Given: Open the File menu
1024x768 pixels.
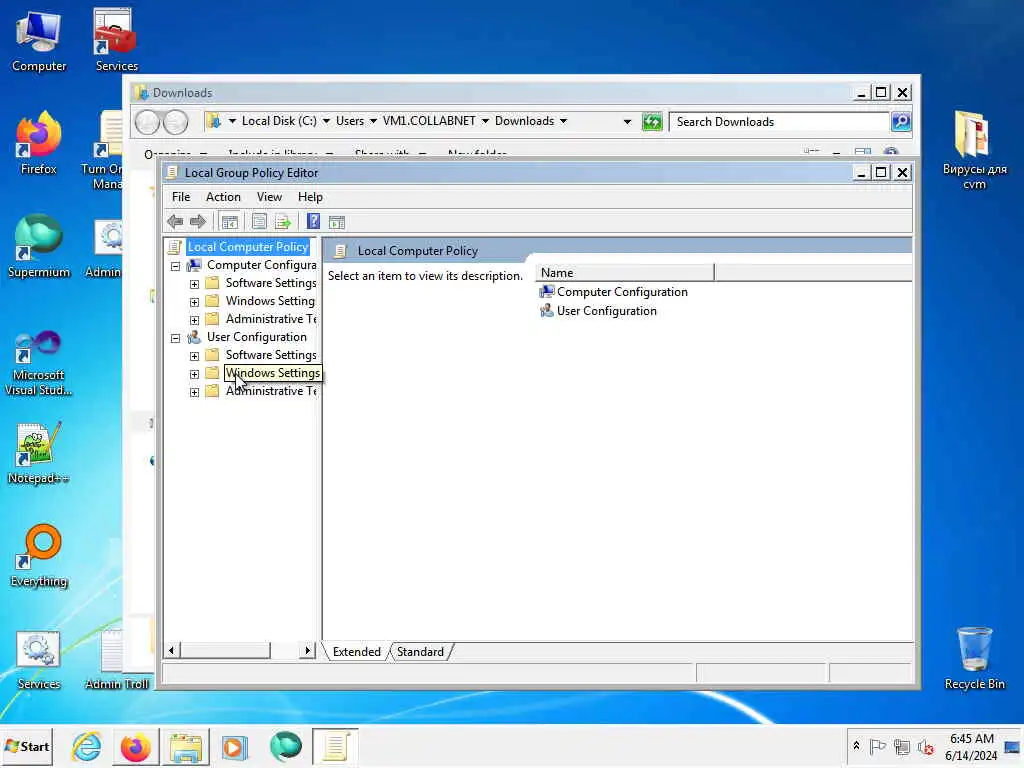Looking at the screenshot, I should 181,197.
